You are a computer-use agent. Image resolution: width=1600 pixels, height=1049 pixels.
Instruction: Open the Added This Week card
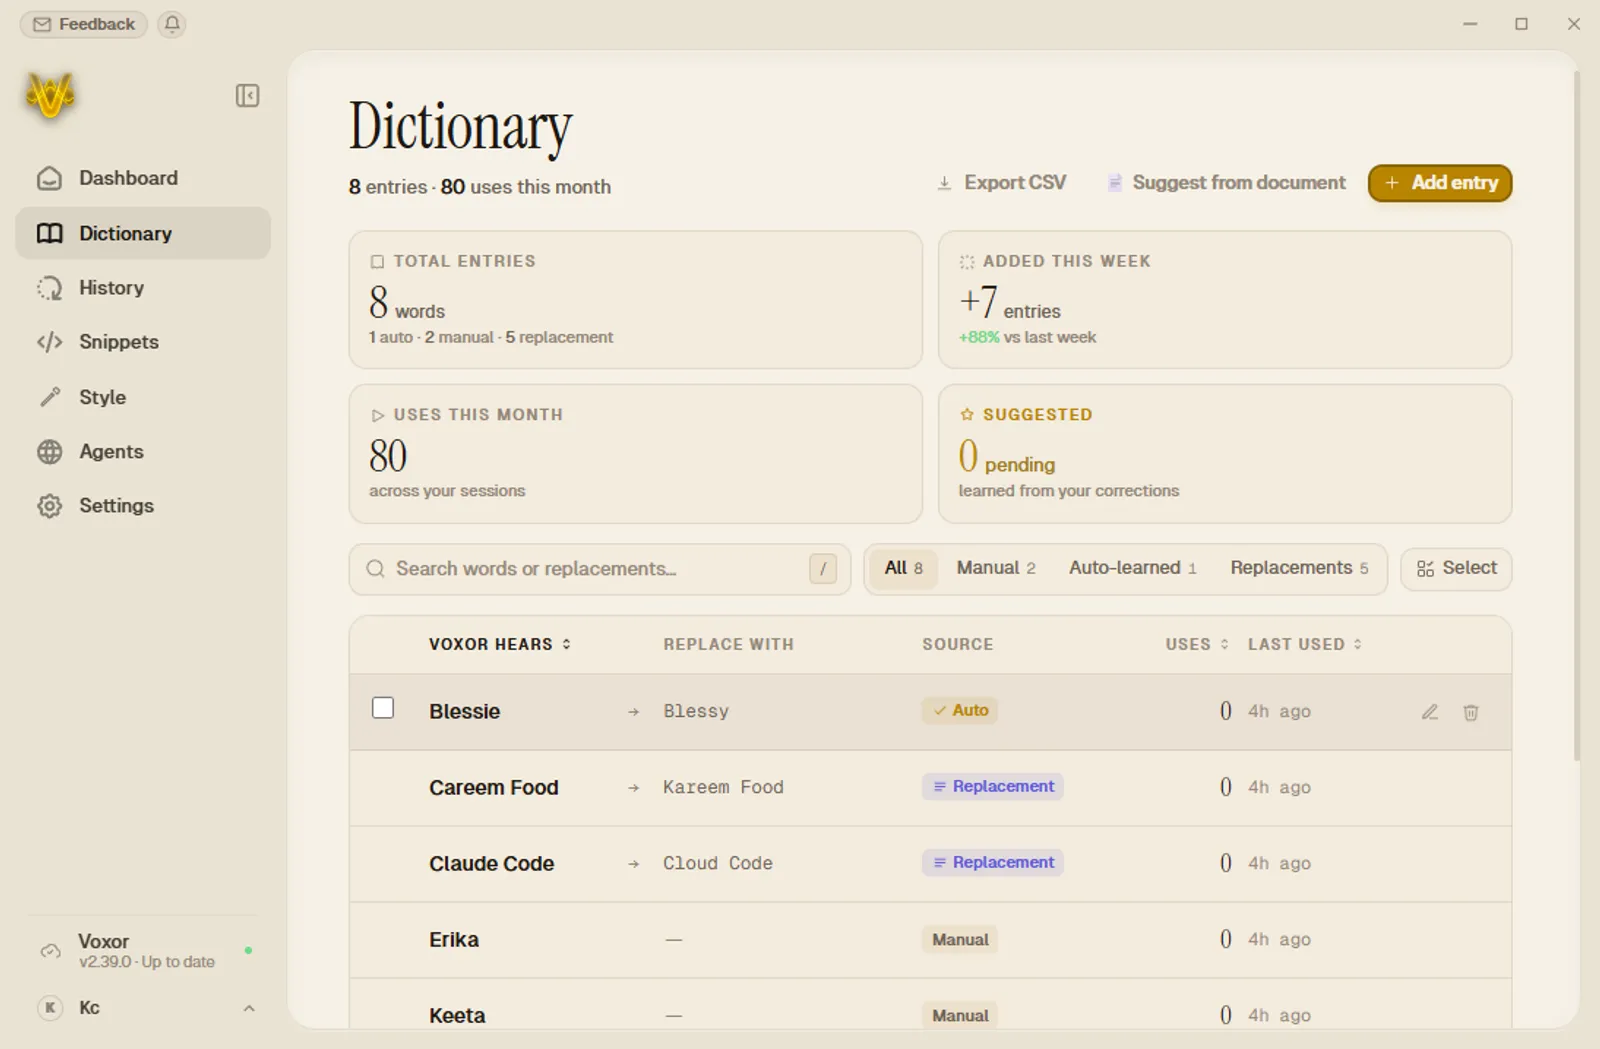1225,300
